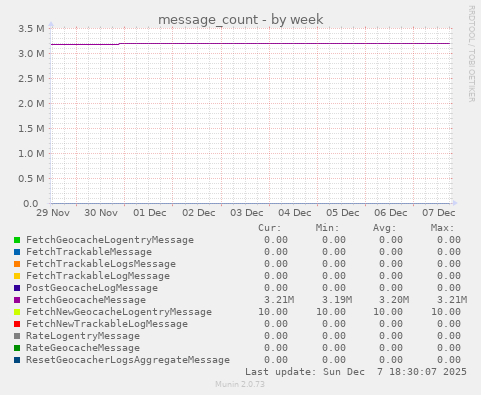
Task: Click the 2.5 M y-axis label
Action: tap(31, 79)
